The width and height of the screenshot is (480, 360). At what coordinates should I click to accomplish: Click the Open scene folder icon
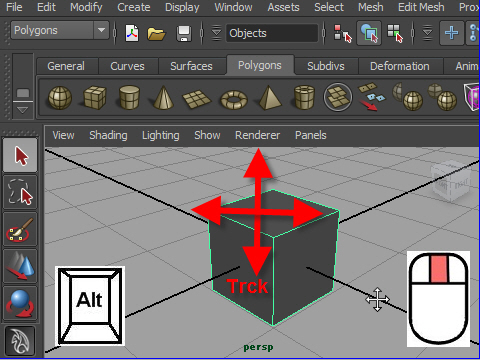tap(156, 33)
